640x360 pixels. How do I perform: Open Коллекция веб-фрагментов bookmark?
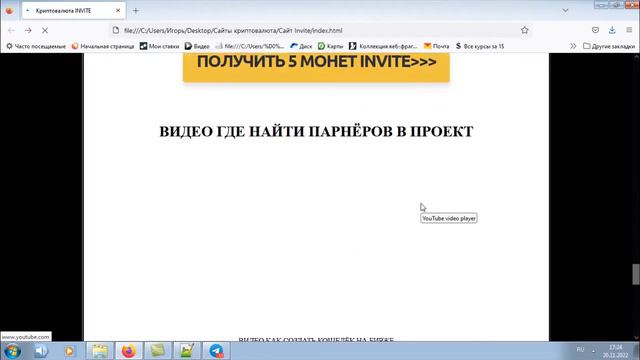click(x=383, y=46)
